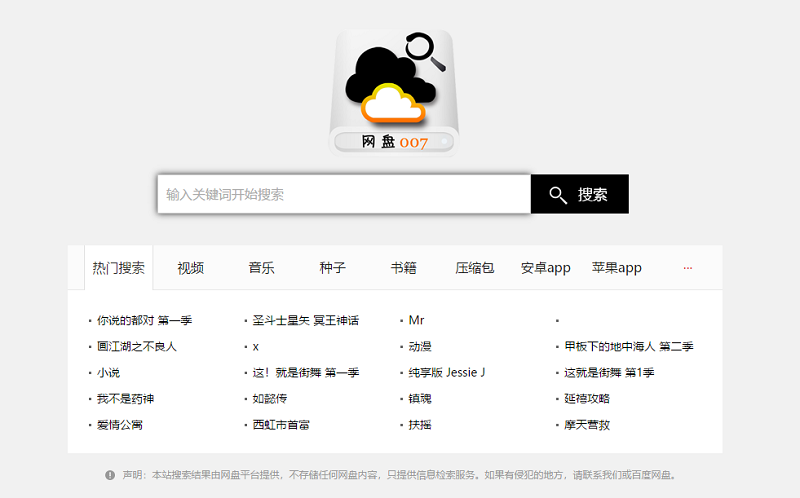Open the 西虹市首富 link
Viewport: 800px width, 498px height.
tap(281, 425)
